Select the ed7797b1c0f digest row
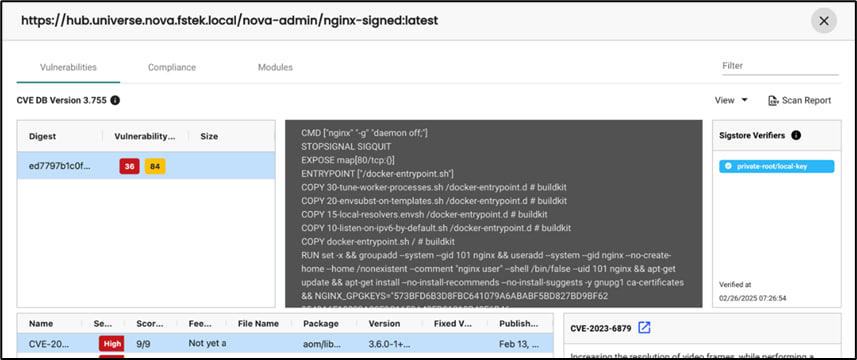The height and width of the screenshot is (360, 857). (146, 166)
